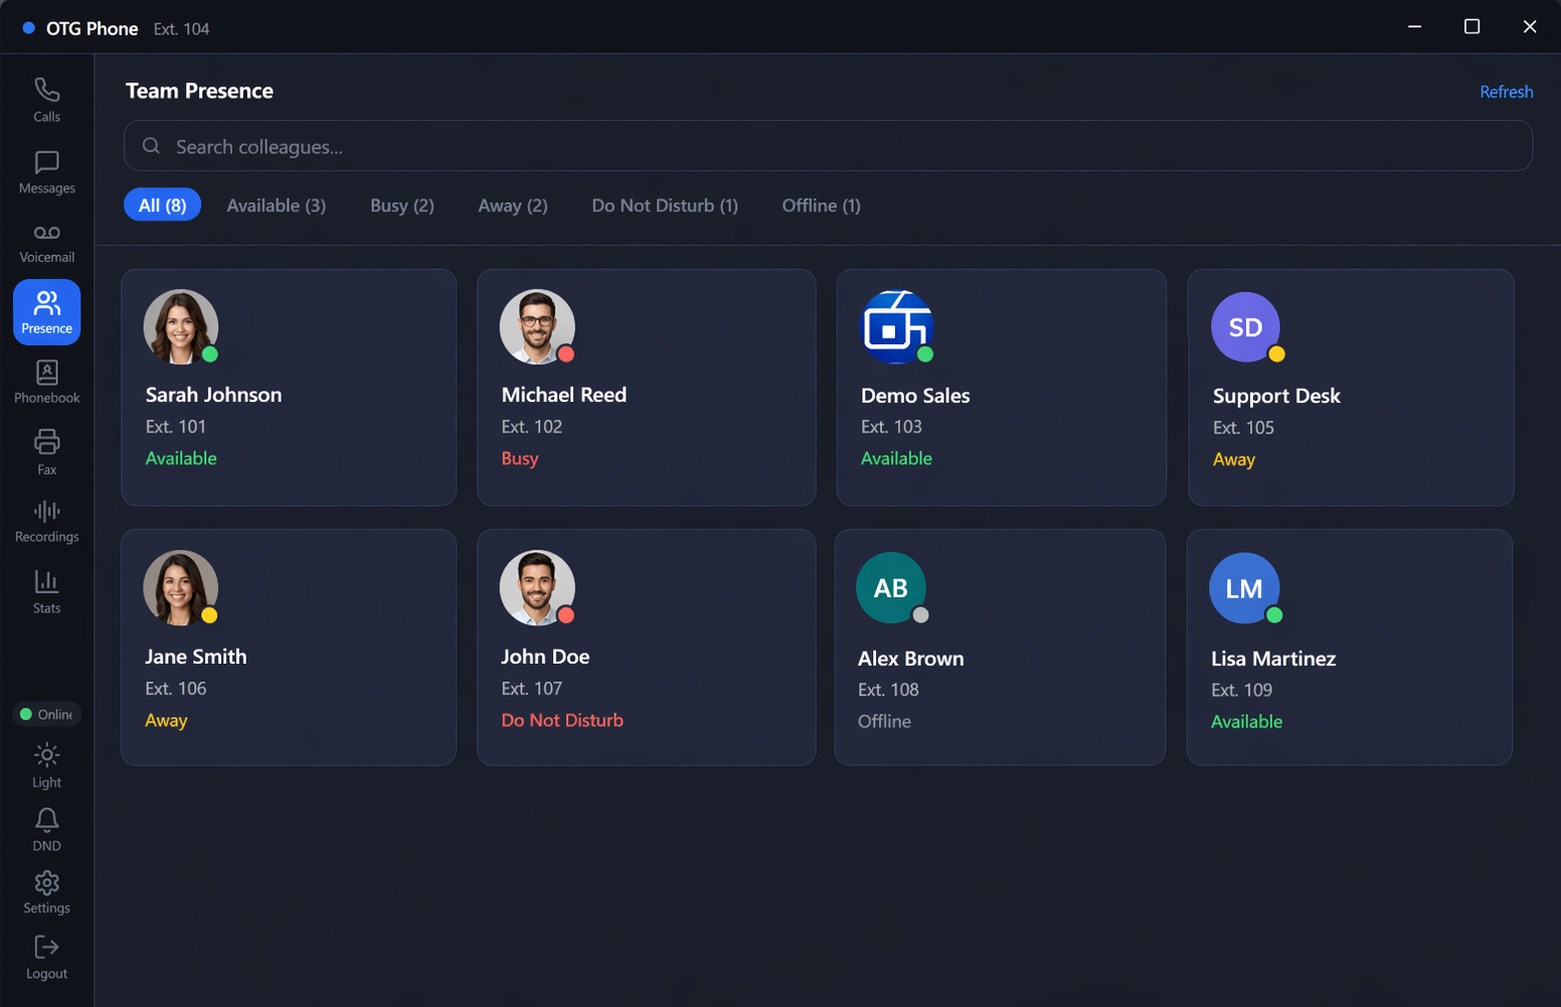Viewport: 1561px width, 1007px height.
Task: Toggle DND bell icon
Action: click(46, 821)
